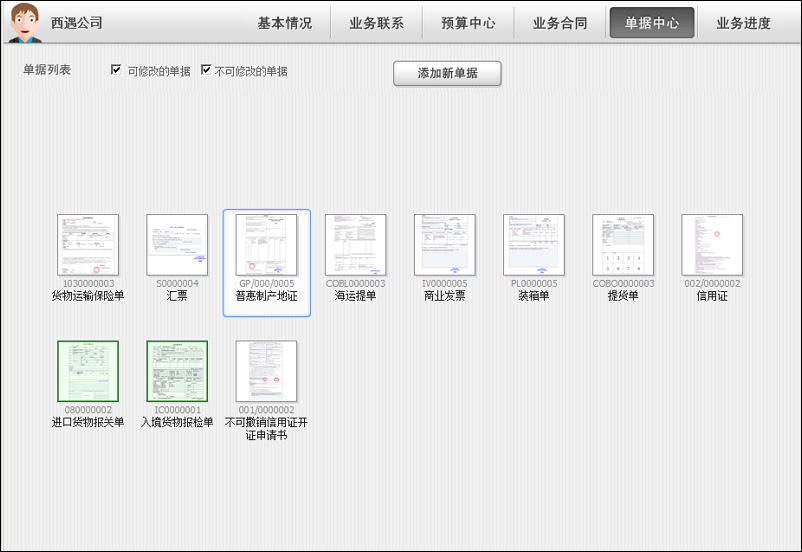The height and width of the screenshot is (552, 802).
Task: Uncheck the 可修改的单据 checkbox
Action: click(x=117, y=71)
